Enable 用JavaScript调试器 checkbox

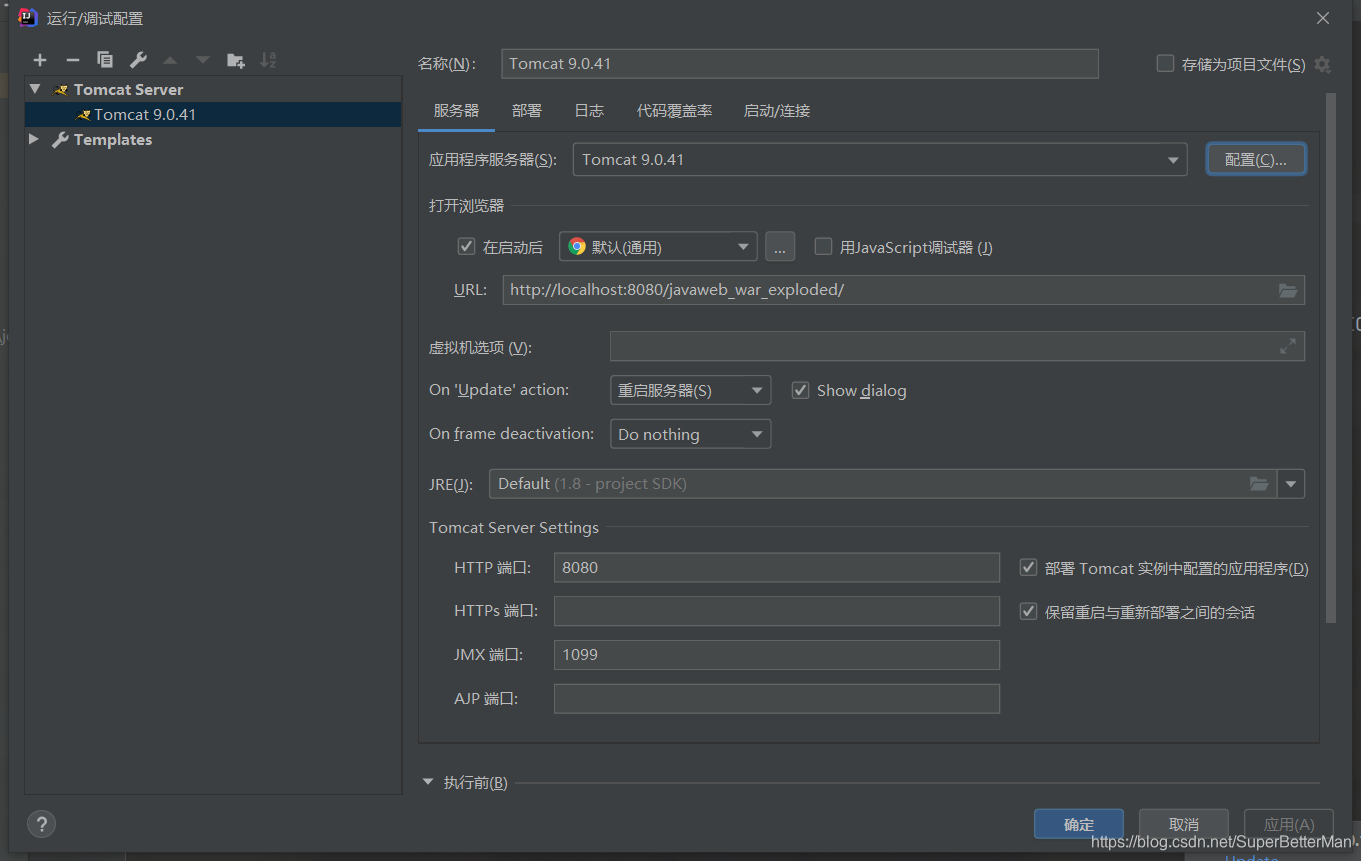pos(823,246)
